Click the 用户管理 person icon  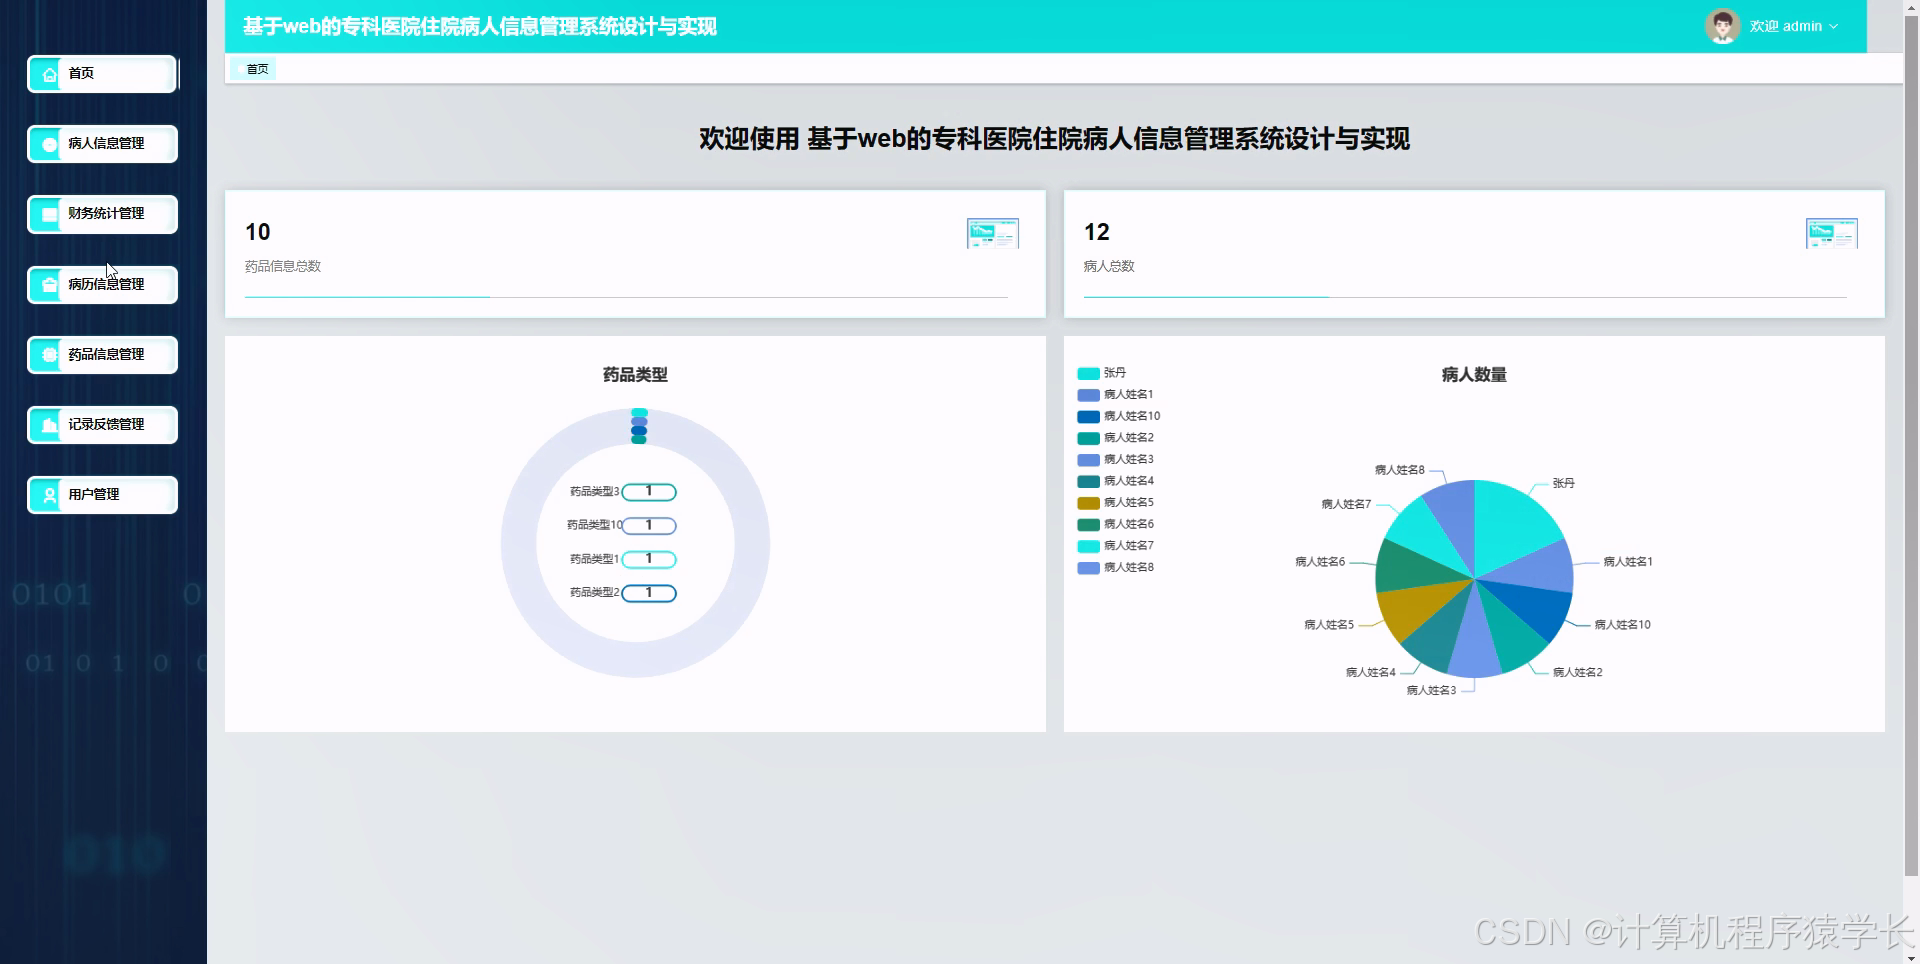click(x=49, y=495)
